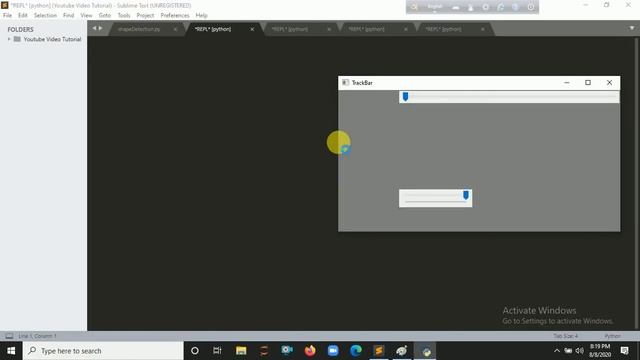Open Cortana circle icon
This screenshot has width=640, height=360.
coord(195,351)
